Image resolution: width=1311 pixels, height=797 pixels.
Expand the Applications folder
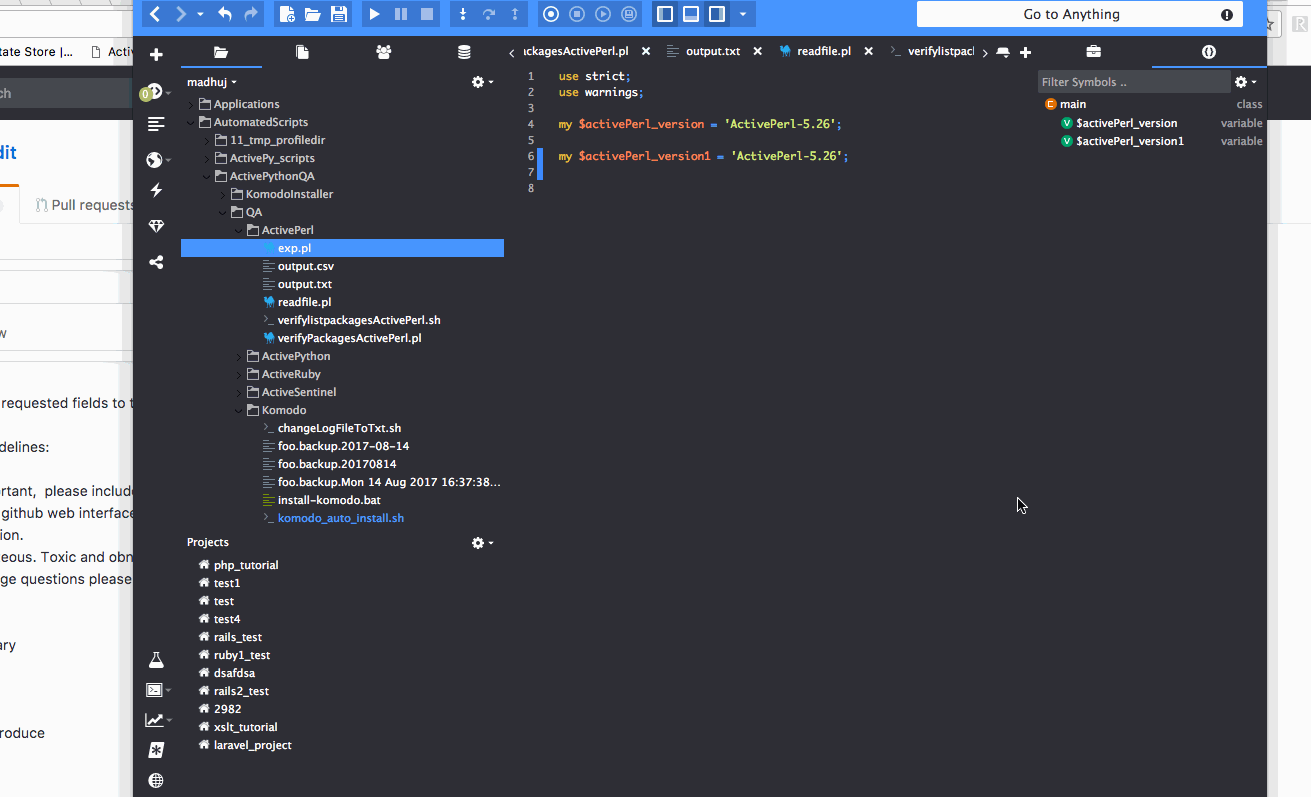[x=191, y=104]
